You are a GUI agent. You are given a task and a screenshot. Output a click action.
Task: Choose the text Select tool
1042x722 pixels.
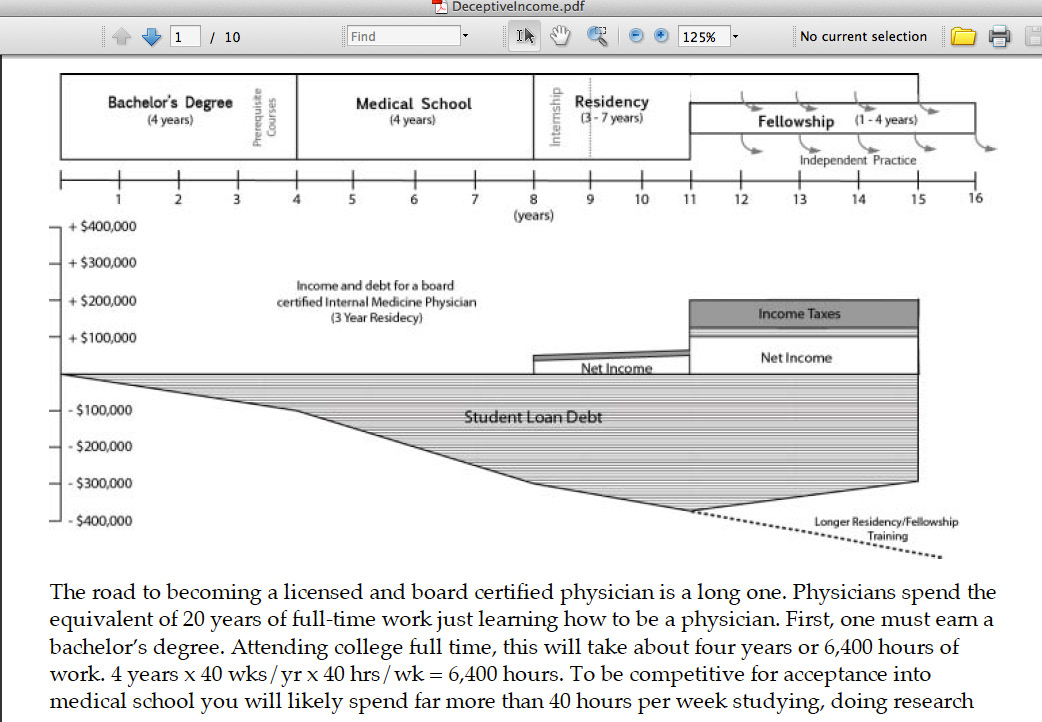(x=525, y=36)
